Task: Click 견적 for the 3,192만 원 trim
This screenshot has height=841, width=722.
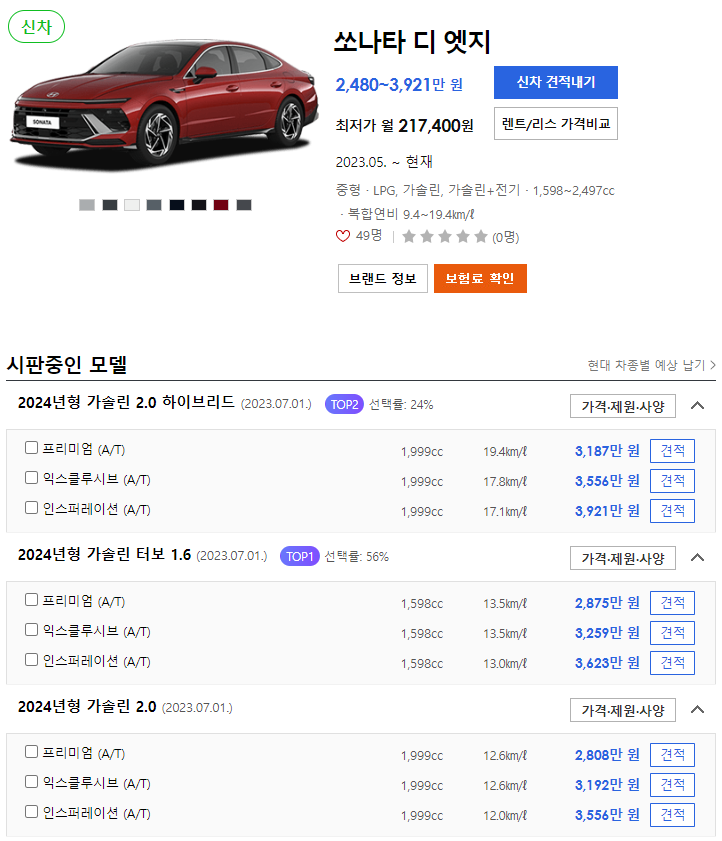Action: (672, 785)
